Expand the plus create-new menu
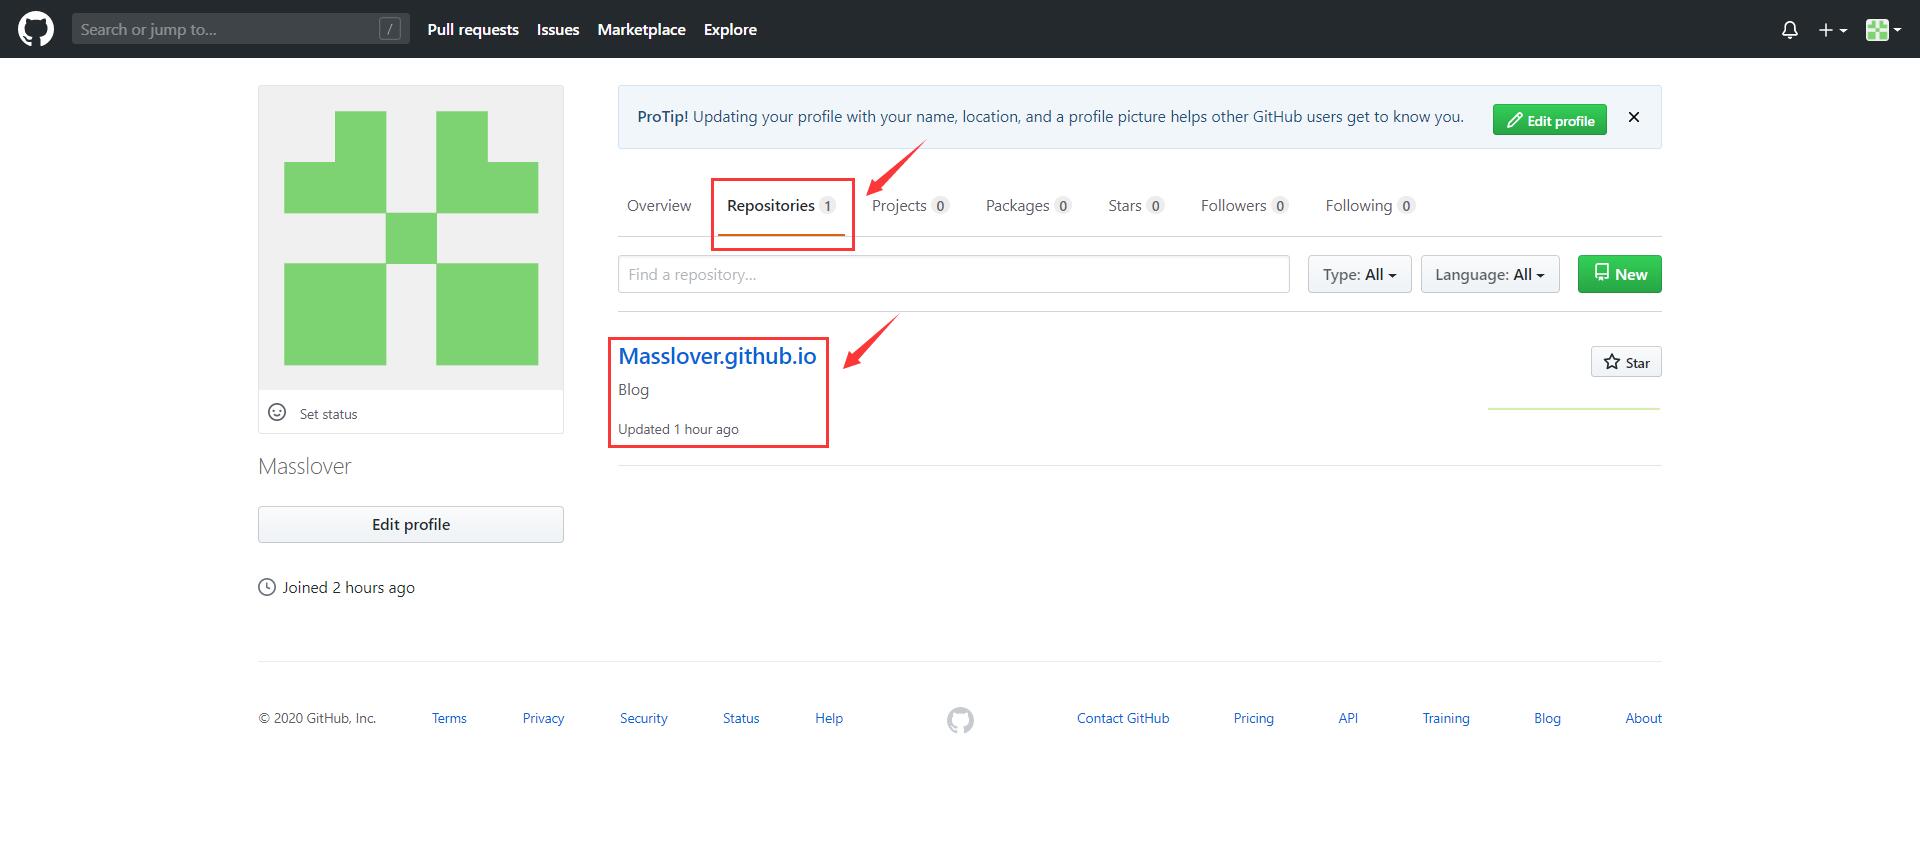Viewport: 1920px width, 865px height. pos(1832,30)
